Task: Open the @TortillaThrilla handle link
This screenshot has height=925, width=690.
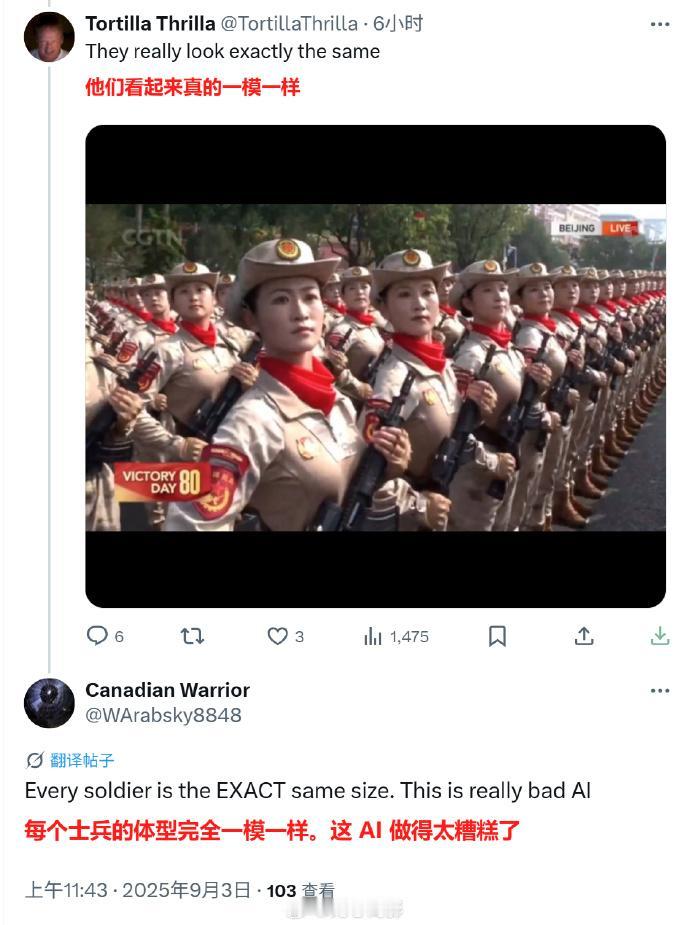Action: (x=289, y=24)
